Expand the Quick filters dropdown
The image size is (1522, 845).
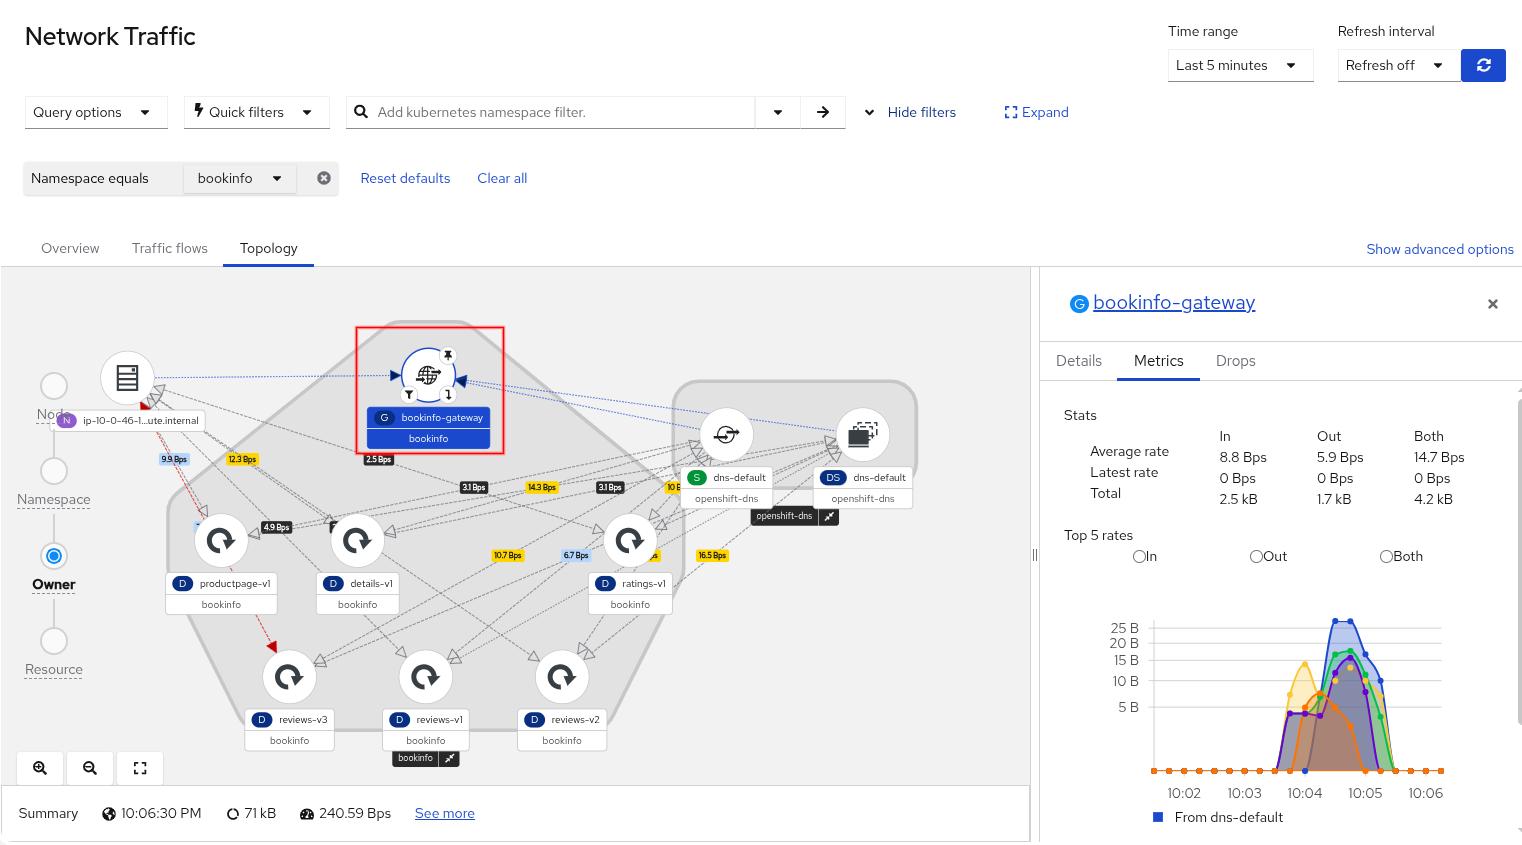(x=256, y=112)
